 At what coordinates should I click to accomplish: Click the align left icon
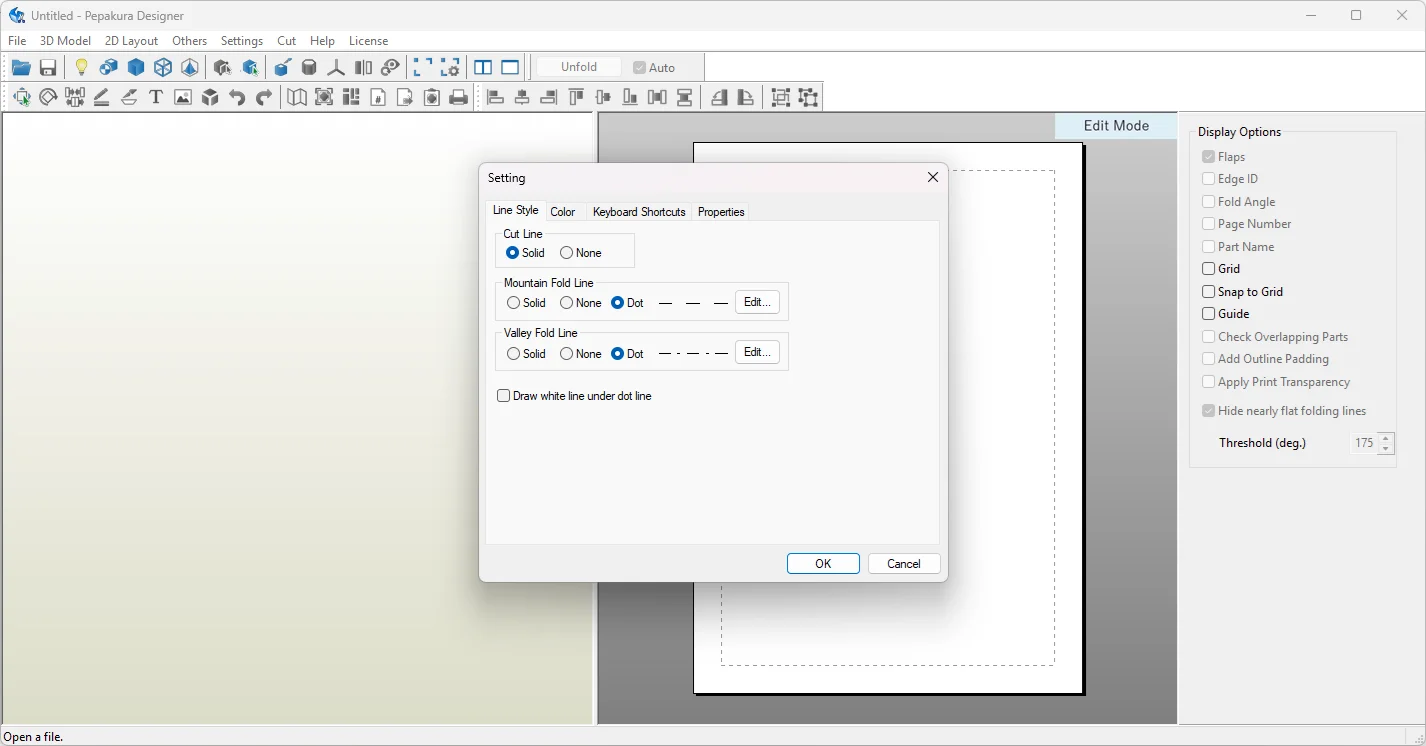(495, 97)
